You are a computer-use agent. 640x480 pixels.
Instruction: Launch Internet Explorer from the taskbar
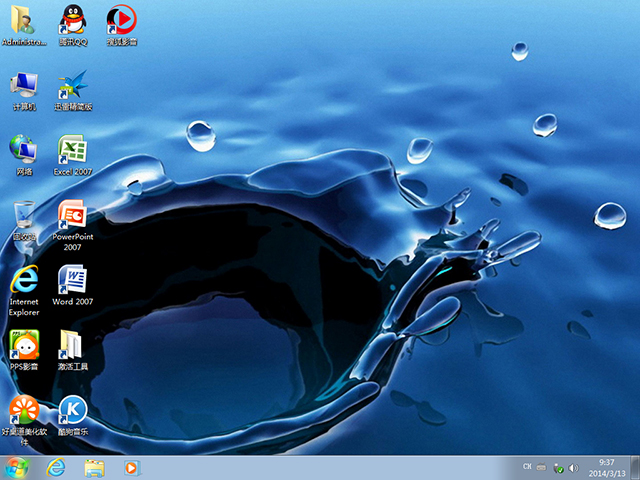[56, 467]
